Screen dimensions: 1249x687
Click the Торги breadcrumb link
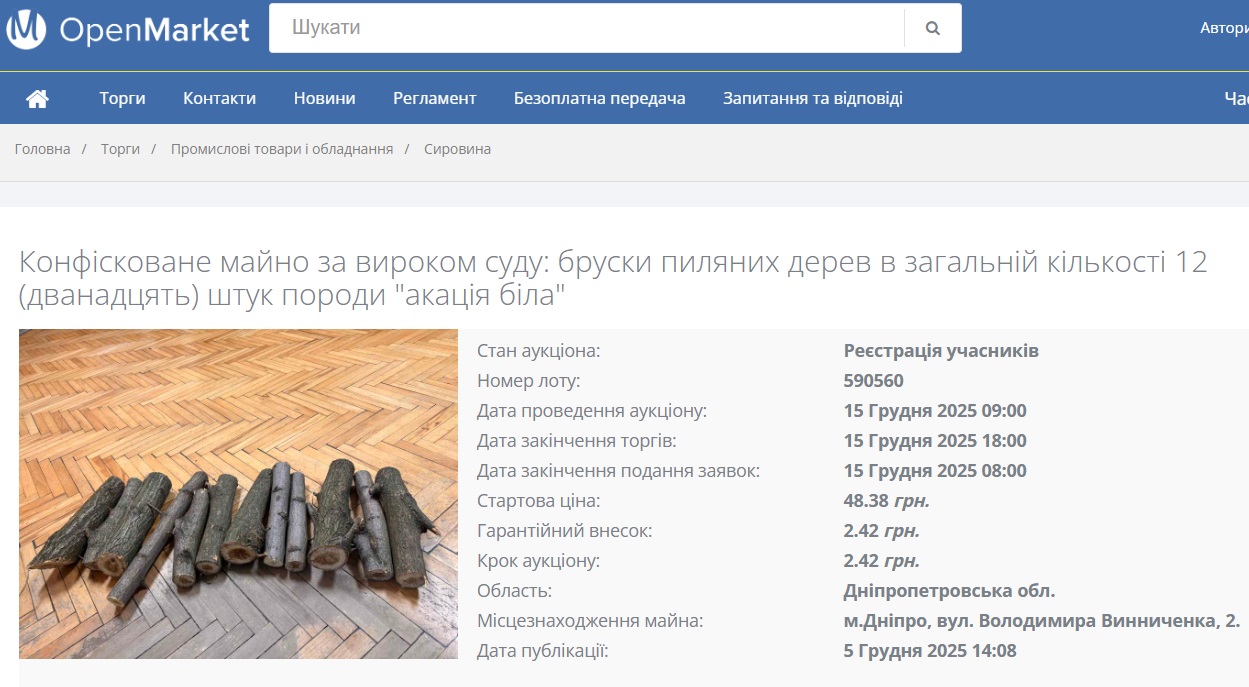tap(120, 149)
